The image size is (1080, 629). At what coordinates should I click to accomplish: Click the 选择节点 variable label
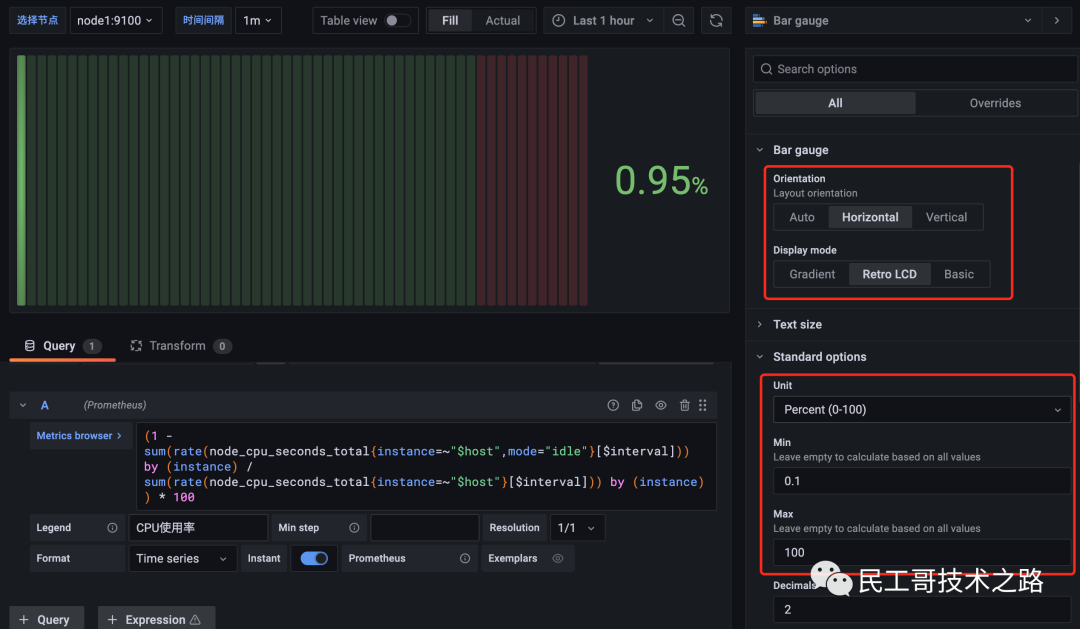[x=37, y=21]
